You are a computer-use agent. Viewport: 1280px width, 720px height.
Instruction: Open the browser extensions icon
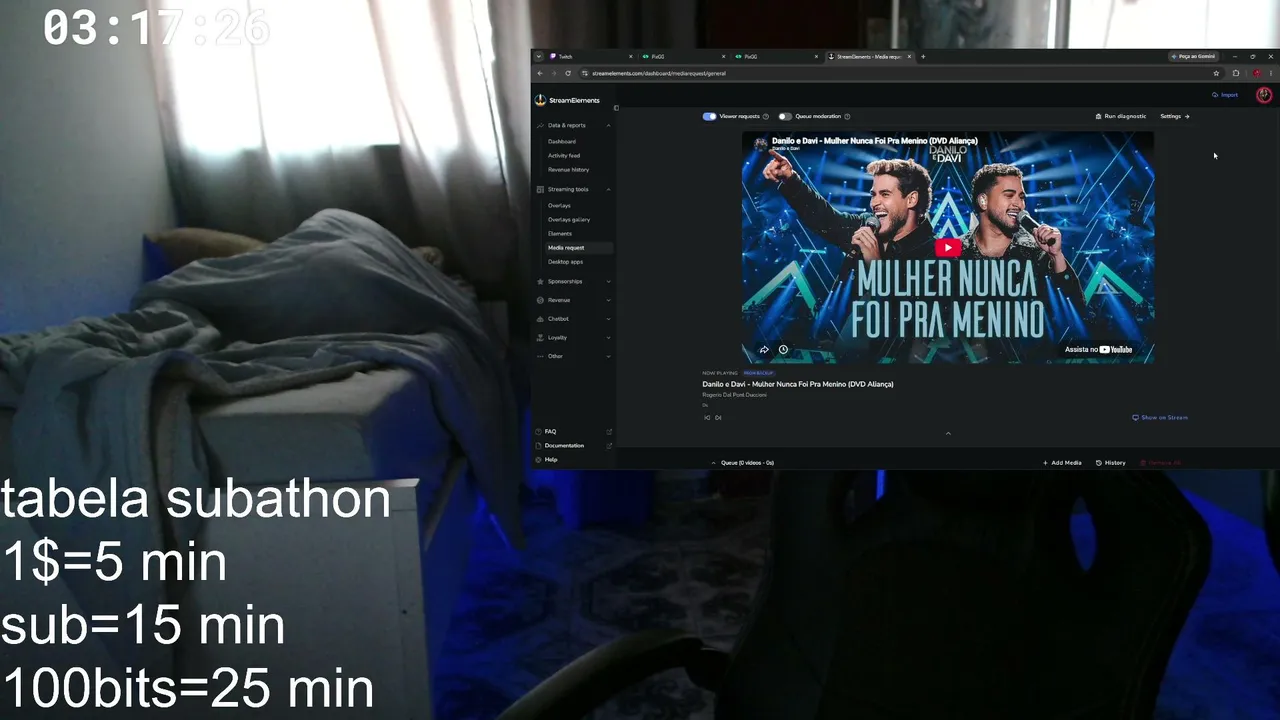[x=1236, y=73]
